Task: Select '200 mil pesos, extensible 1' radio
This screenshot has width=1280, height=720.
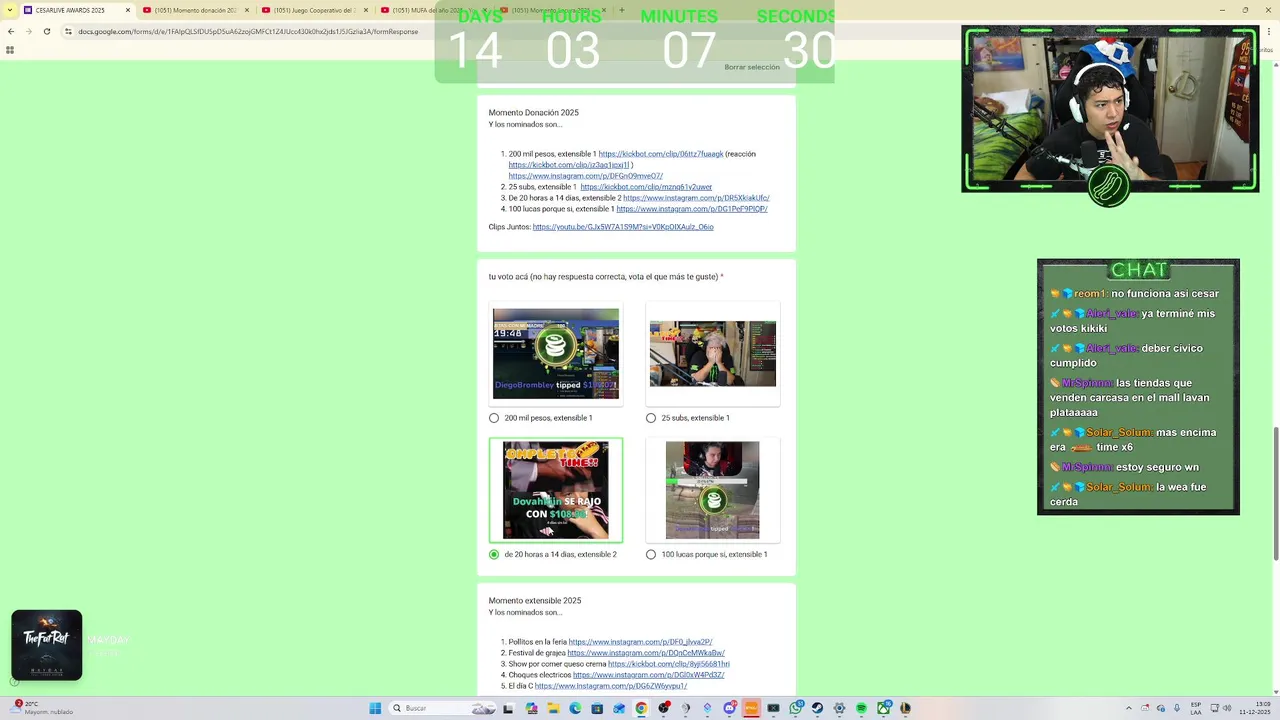Action: pos(494,418)
